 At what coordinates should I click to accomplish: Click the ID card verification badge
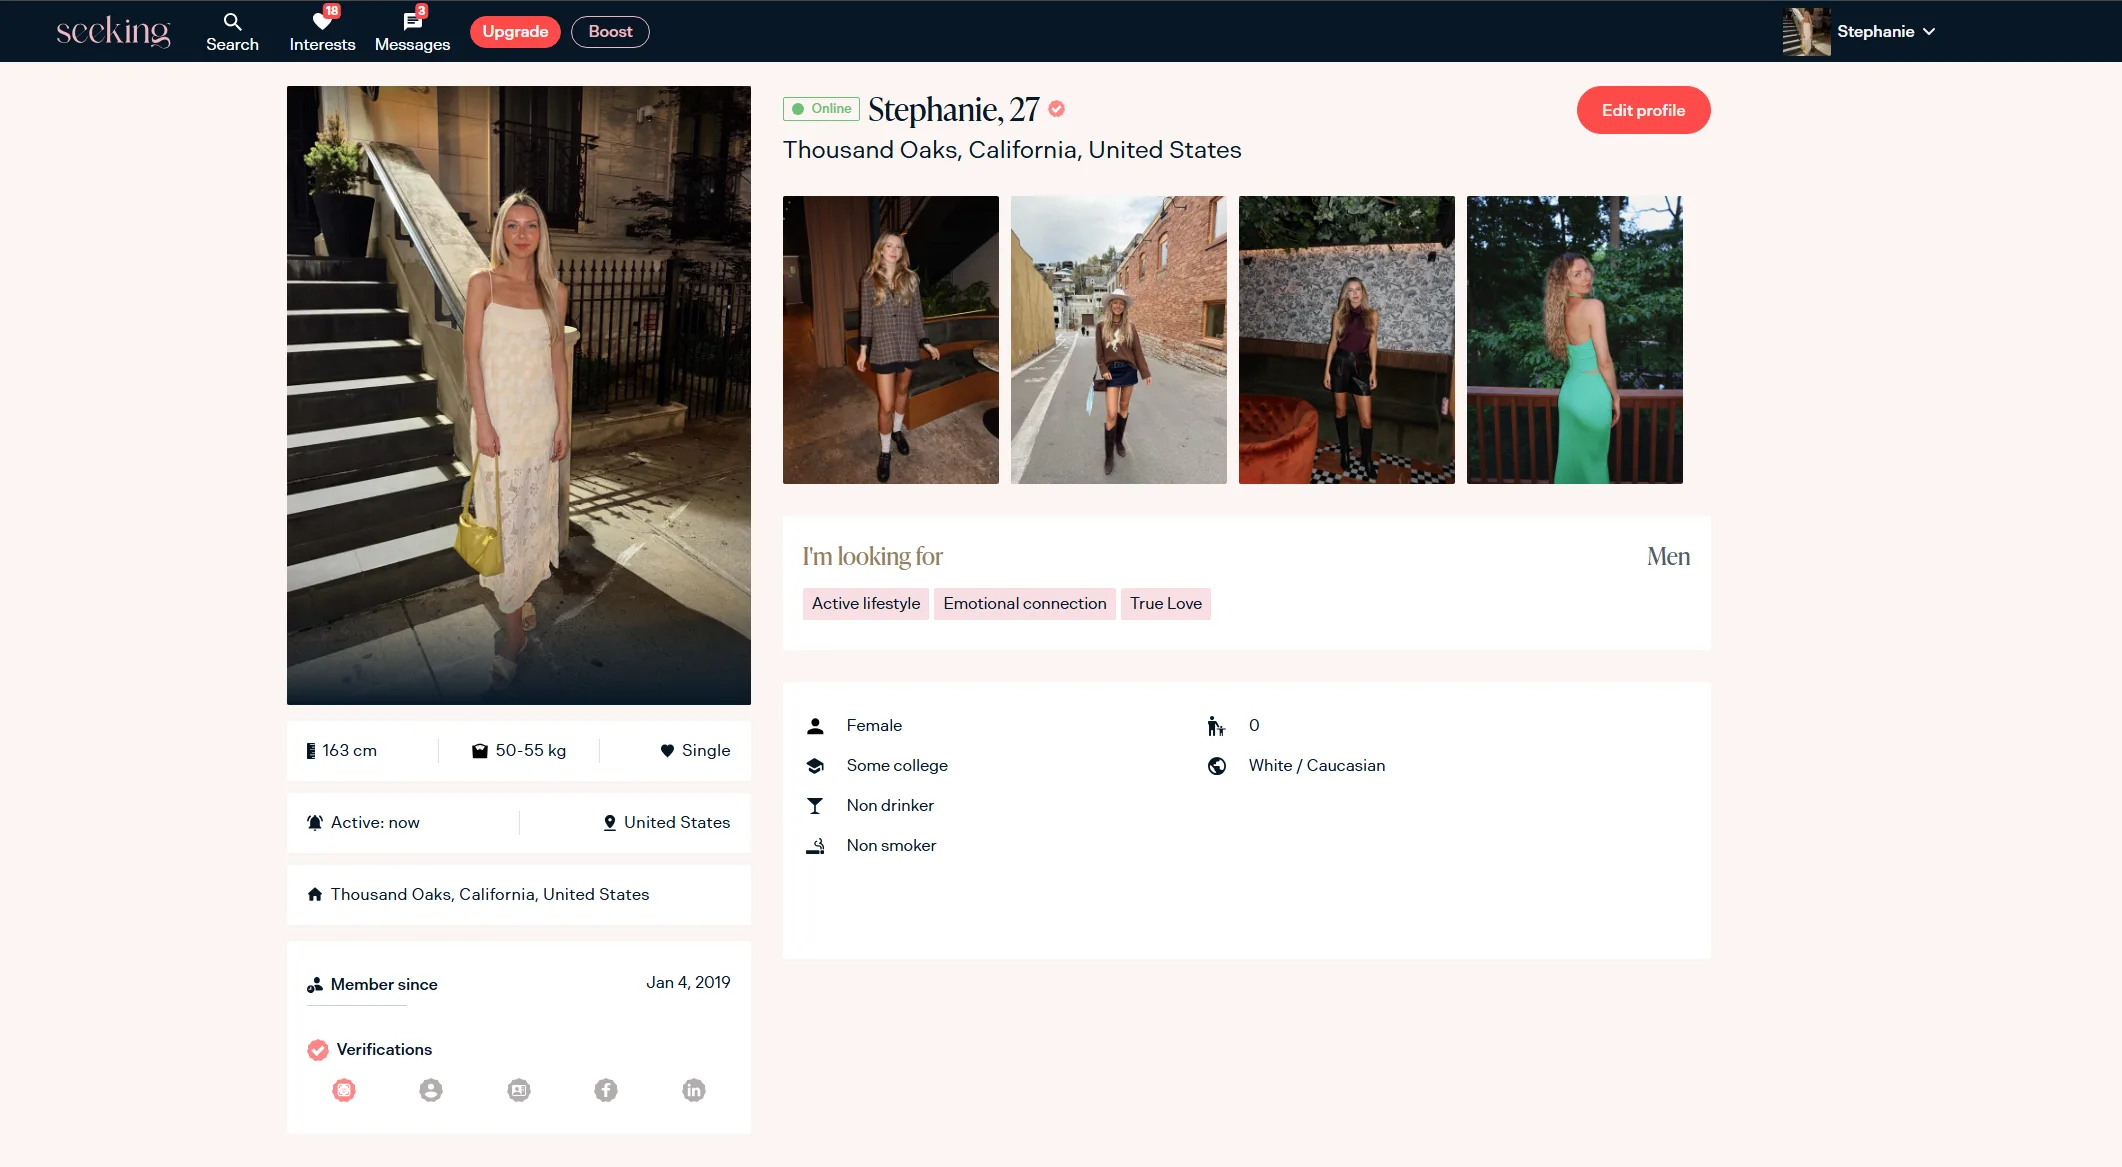(519, 1090)
